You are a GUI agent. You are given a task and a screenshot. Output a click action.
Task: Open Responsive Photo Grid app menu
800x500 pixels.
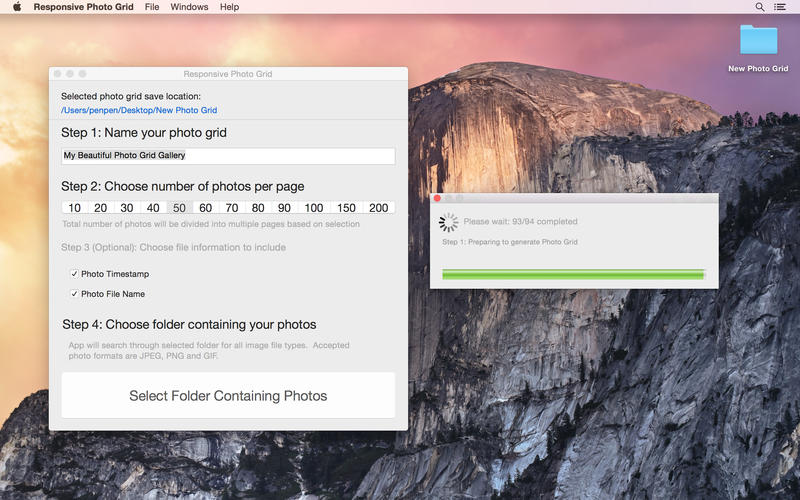tap(84, 7)
